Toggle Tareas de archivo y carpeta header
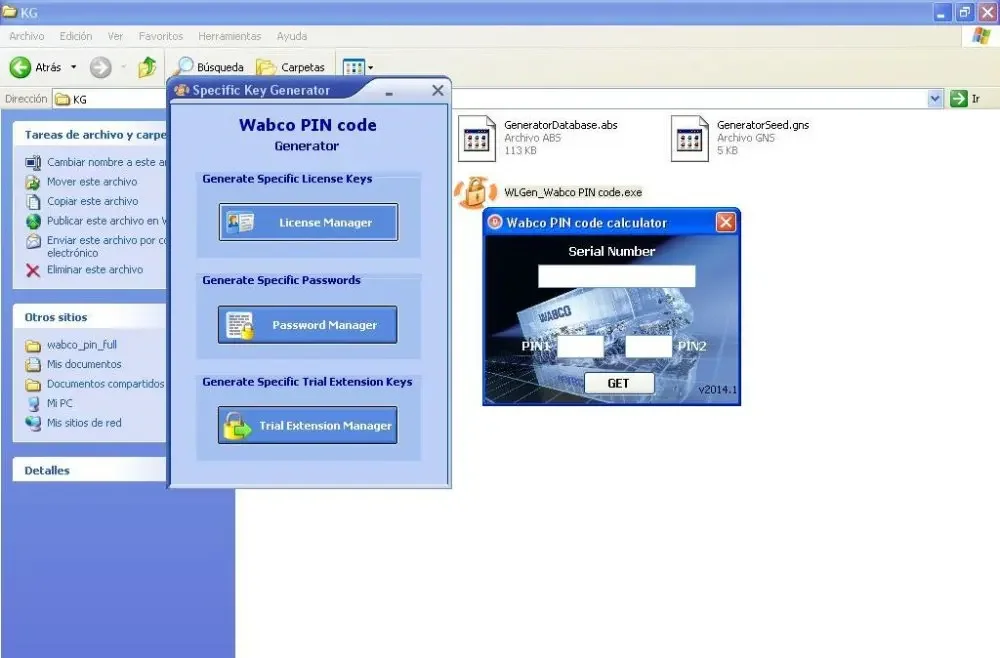1000x658 pixels. point(89,135)
